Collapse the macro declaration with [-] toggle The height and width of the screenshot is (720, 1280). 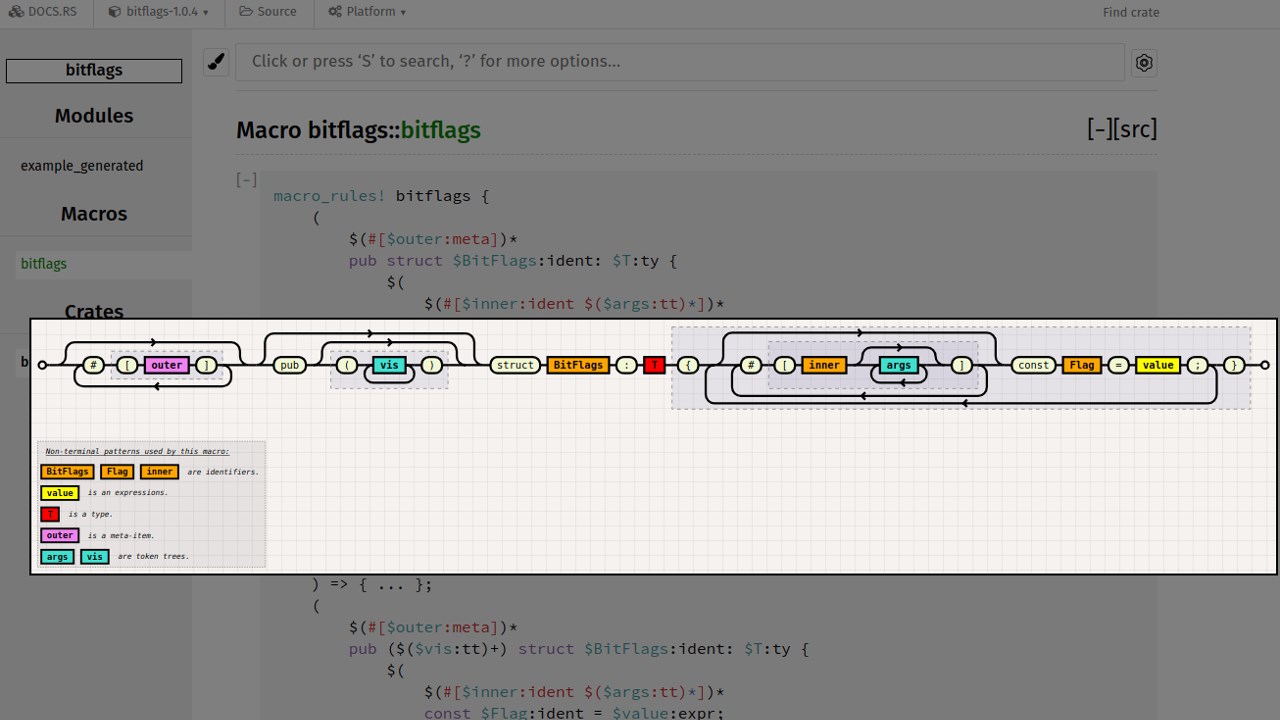(246, 180)
